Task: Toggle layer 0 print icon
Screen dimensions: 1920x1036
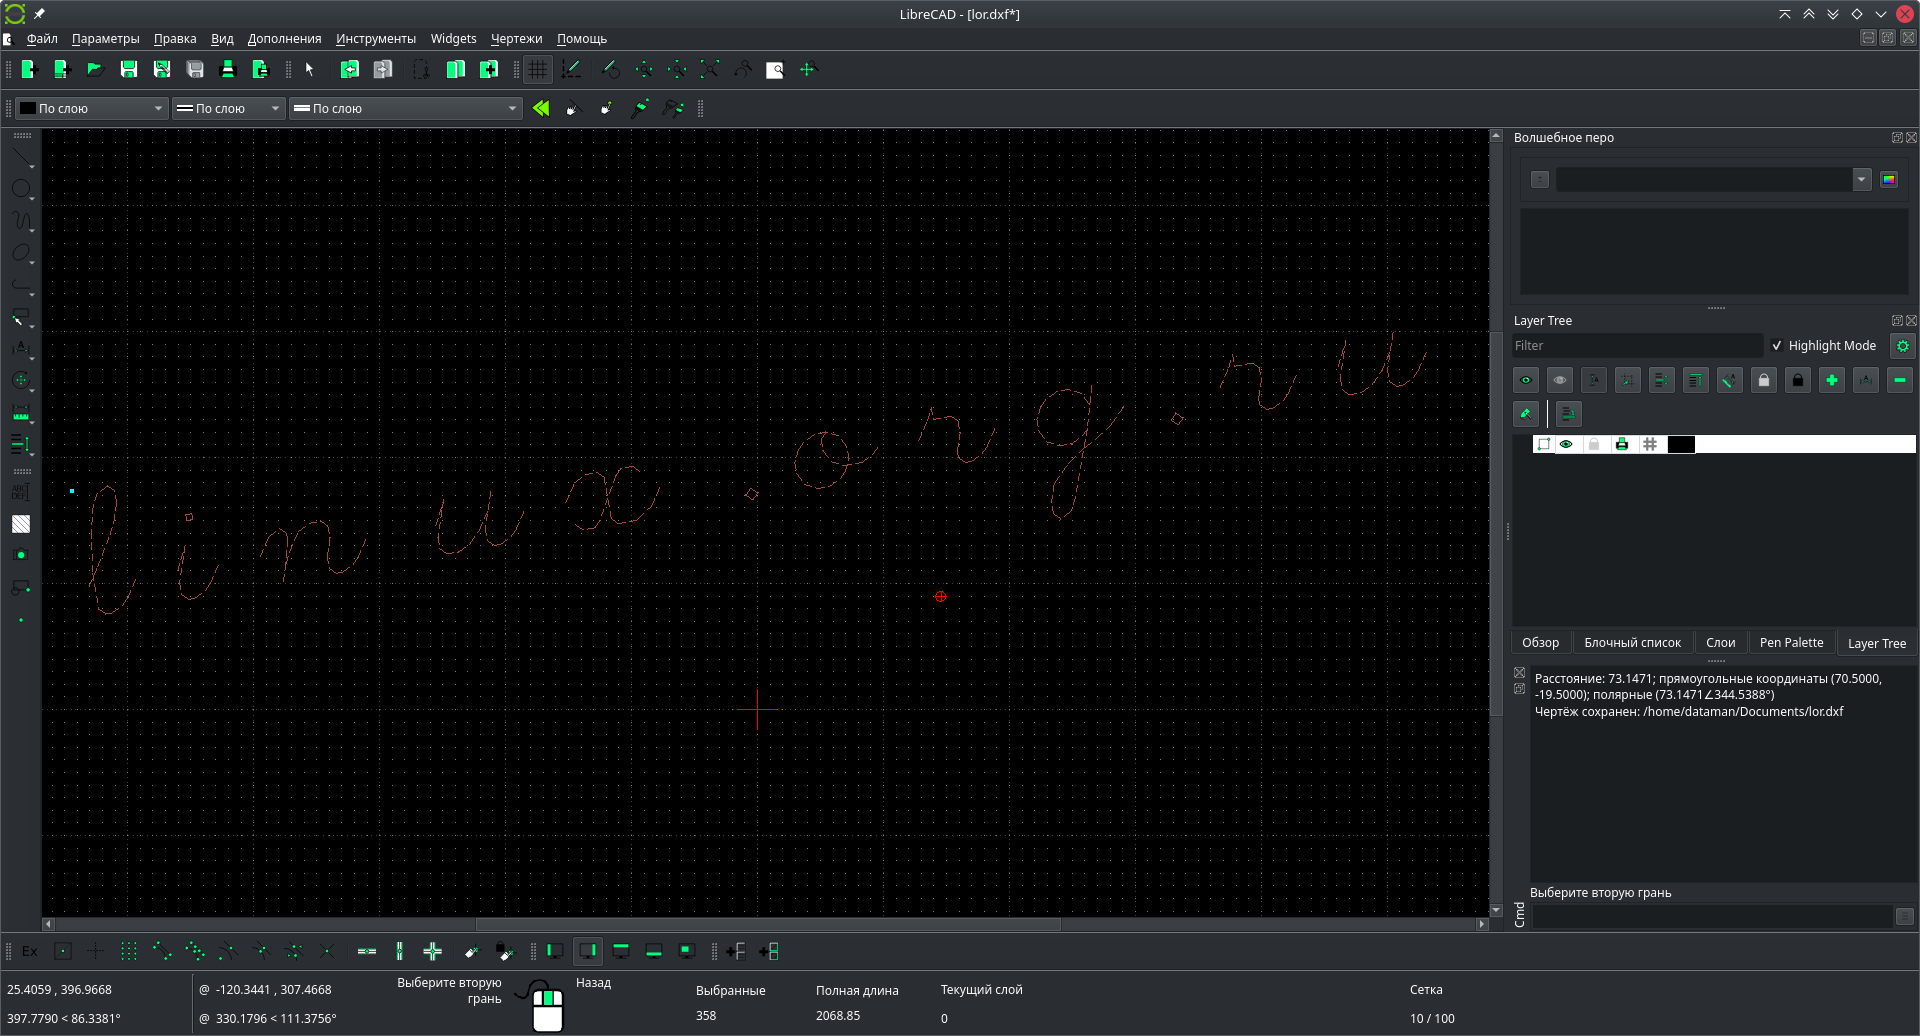Action: coord(1622,444)
